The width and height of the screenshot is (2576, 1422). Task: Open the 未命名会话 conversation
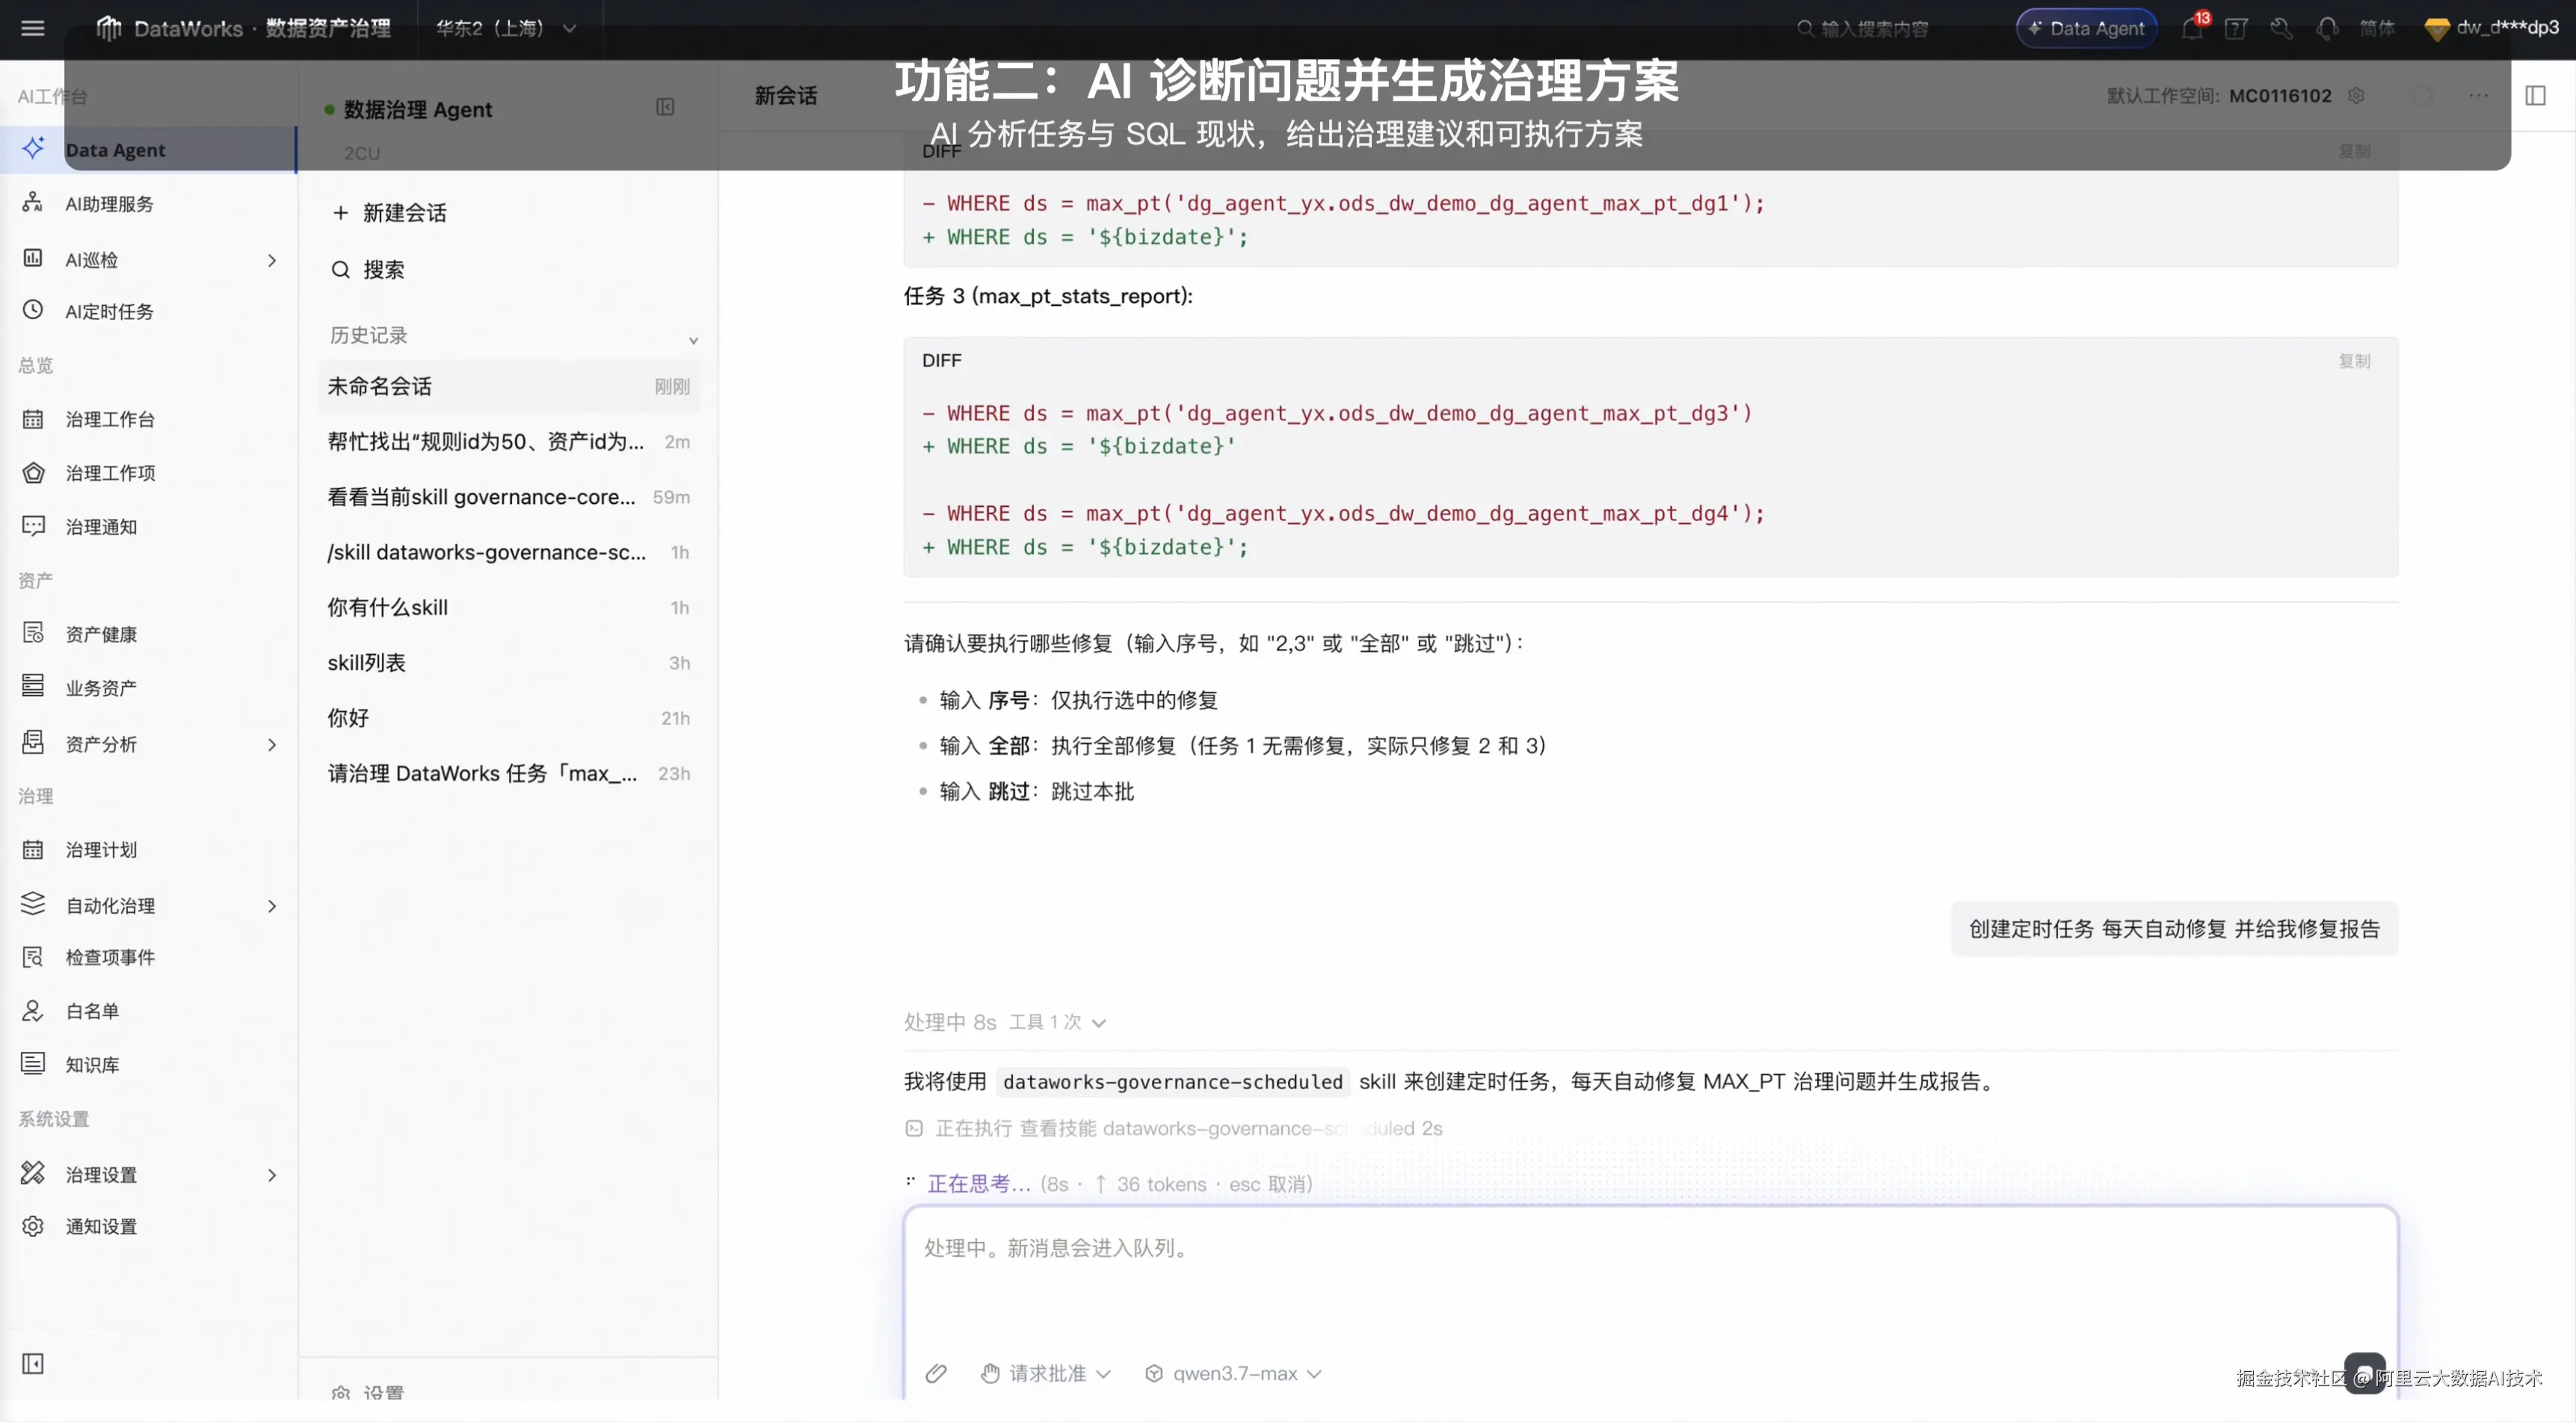tap(509, 386)
